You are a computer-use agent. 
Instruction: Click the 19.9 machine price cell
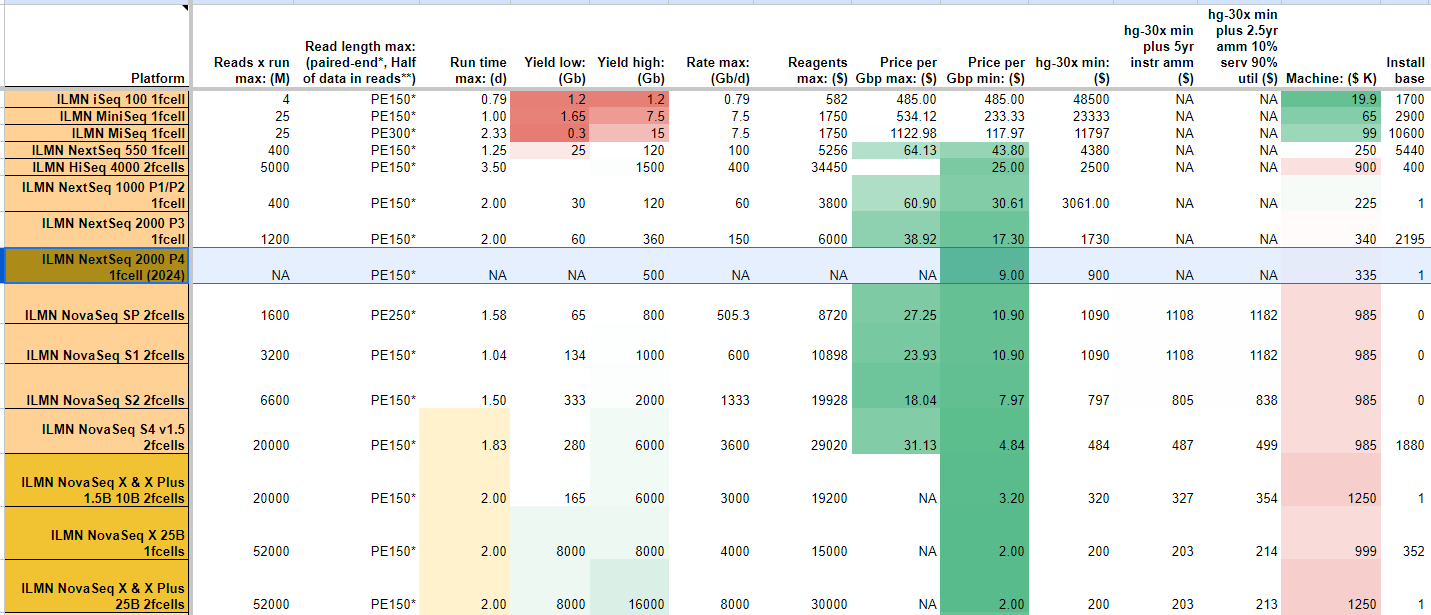pyautogui.click(x=1330, y=99)
